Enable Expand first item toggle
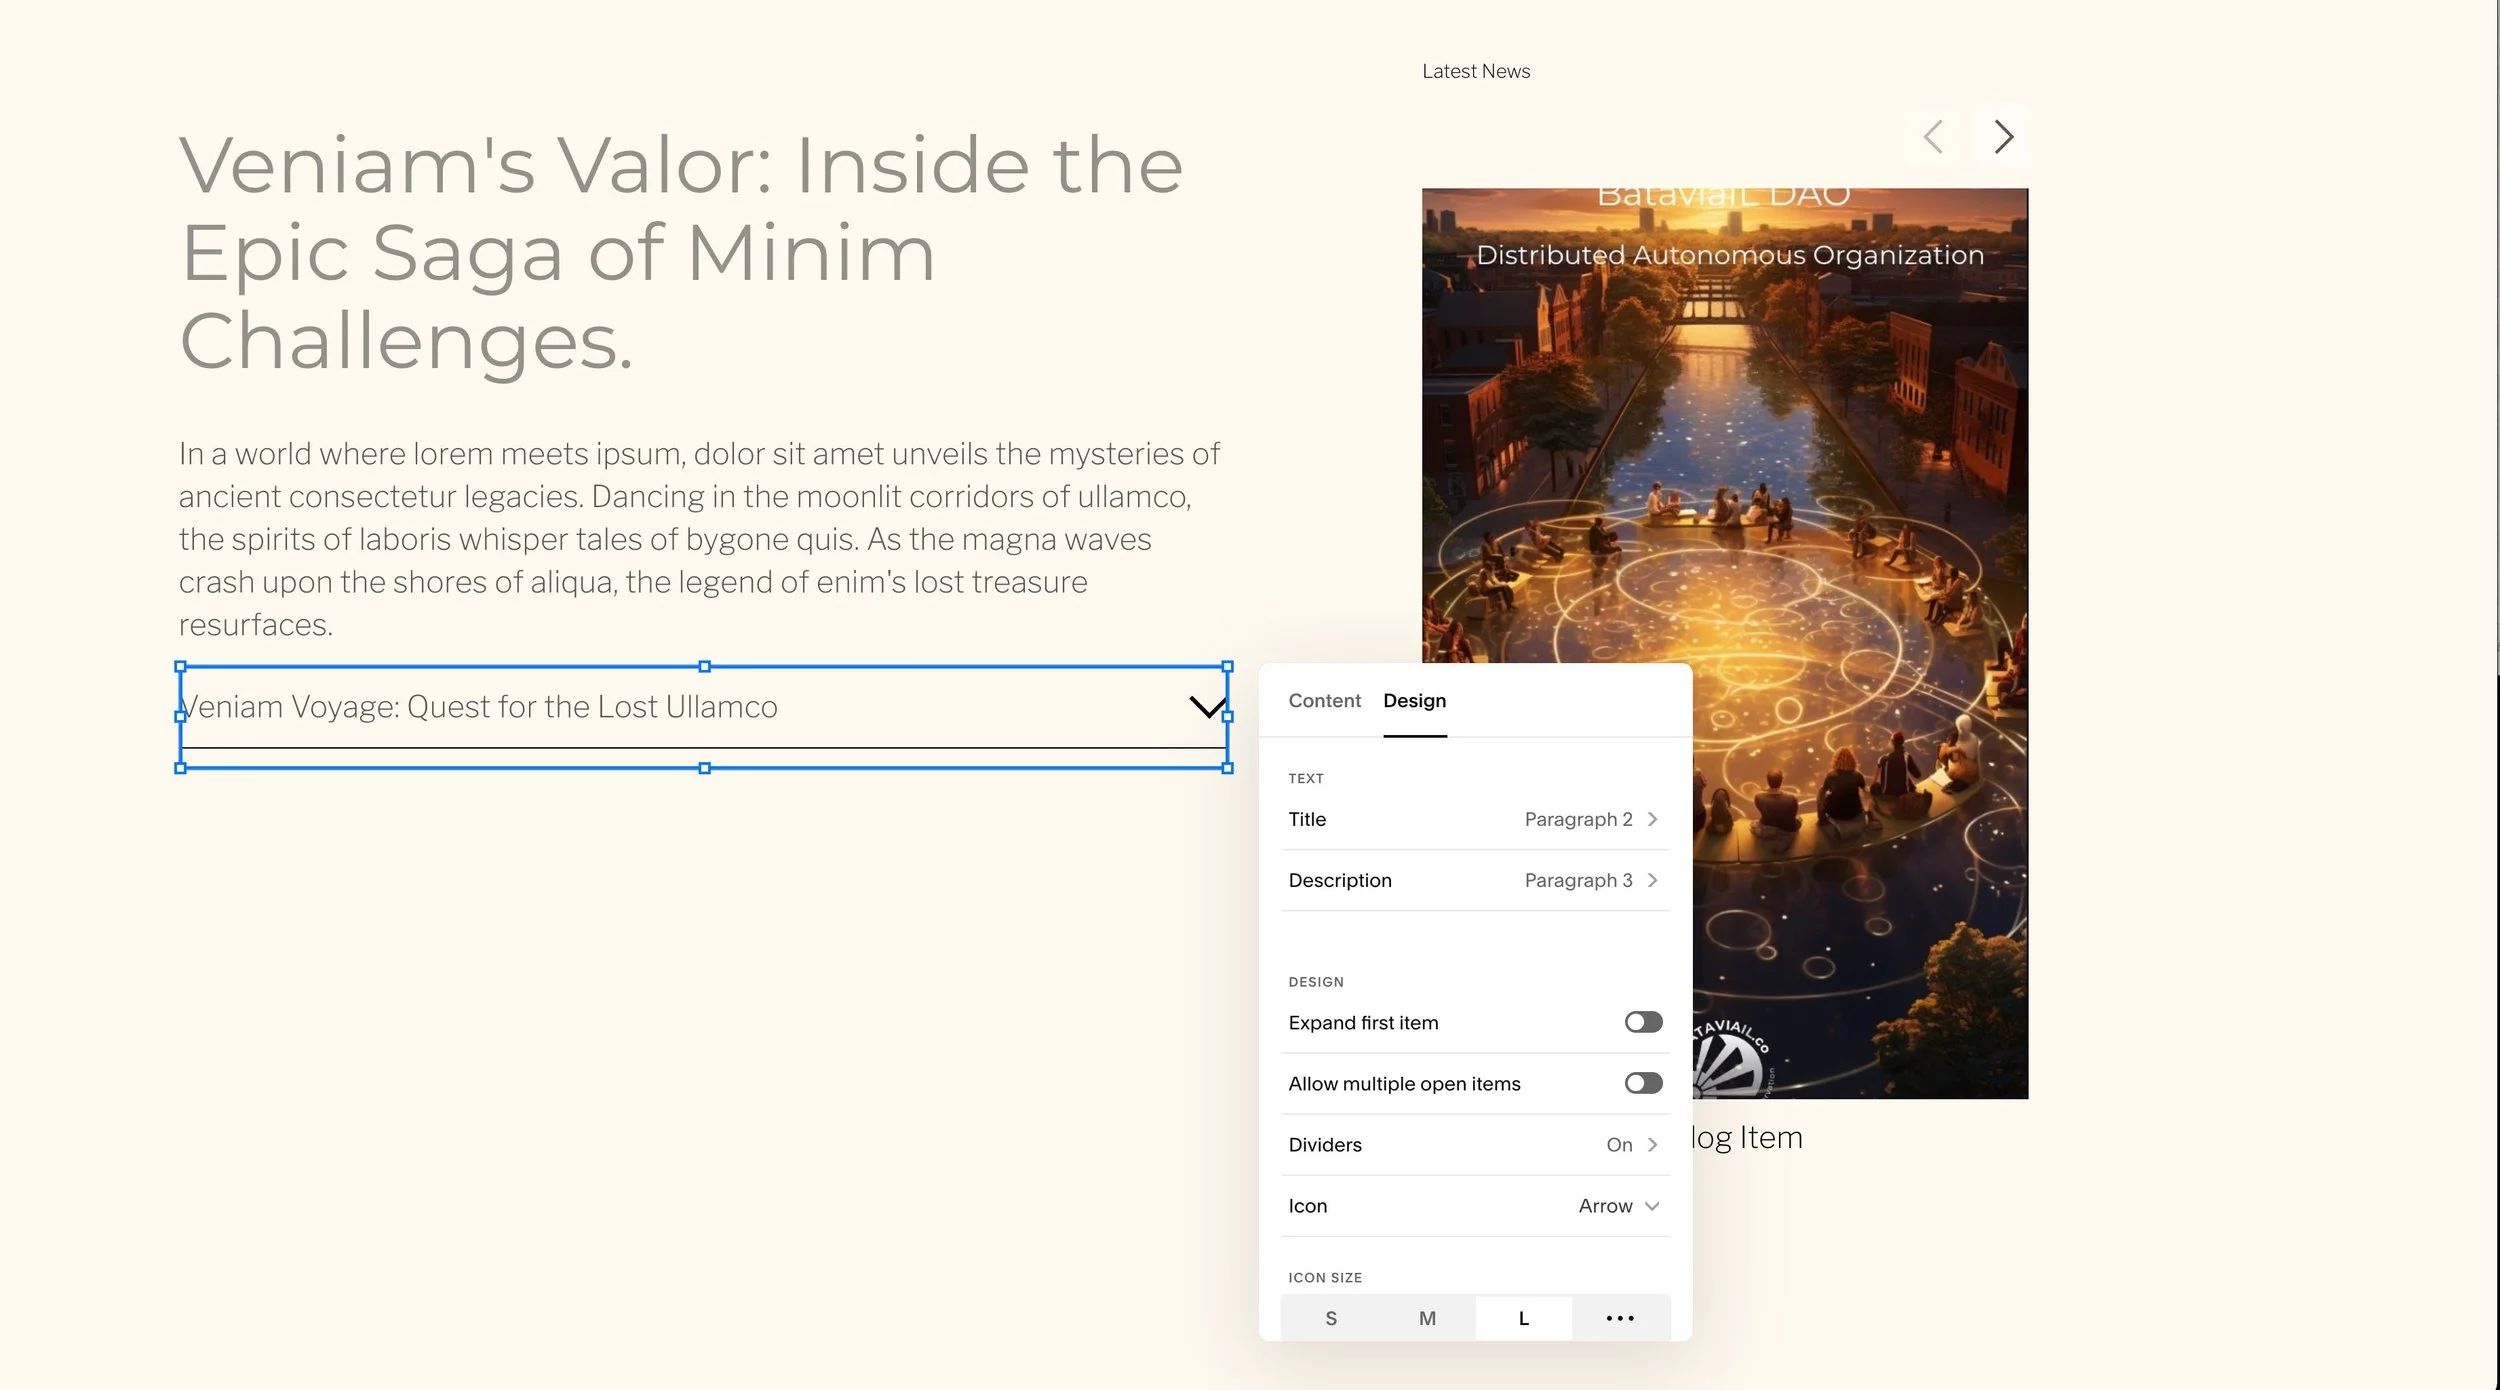 click(1642, 1022)
